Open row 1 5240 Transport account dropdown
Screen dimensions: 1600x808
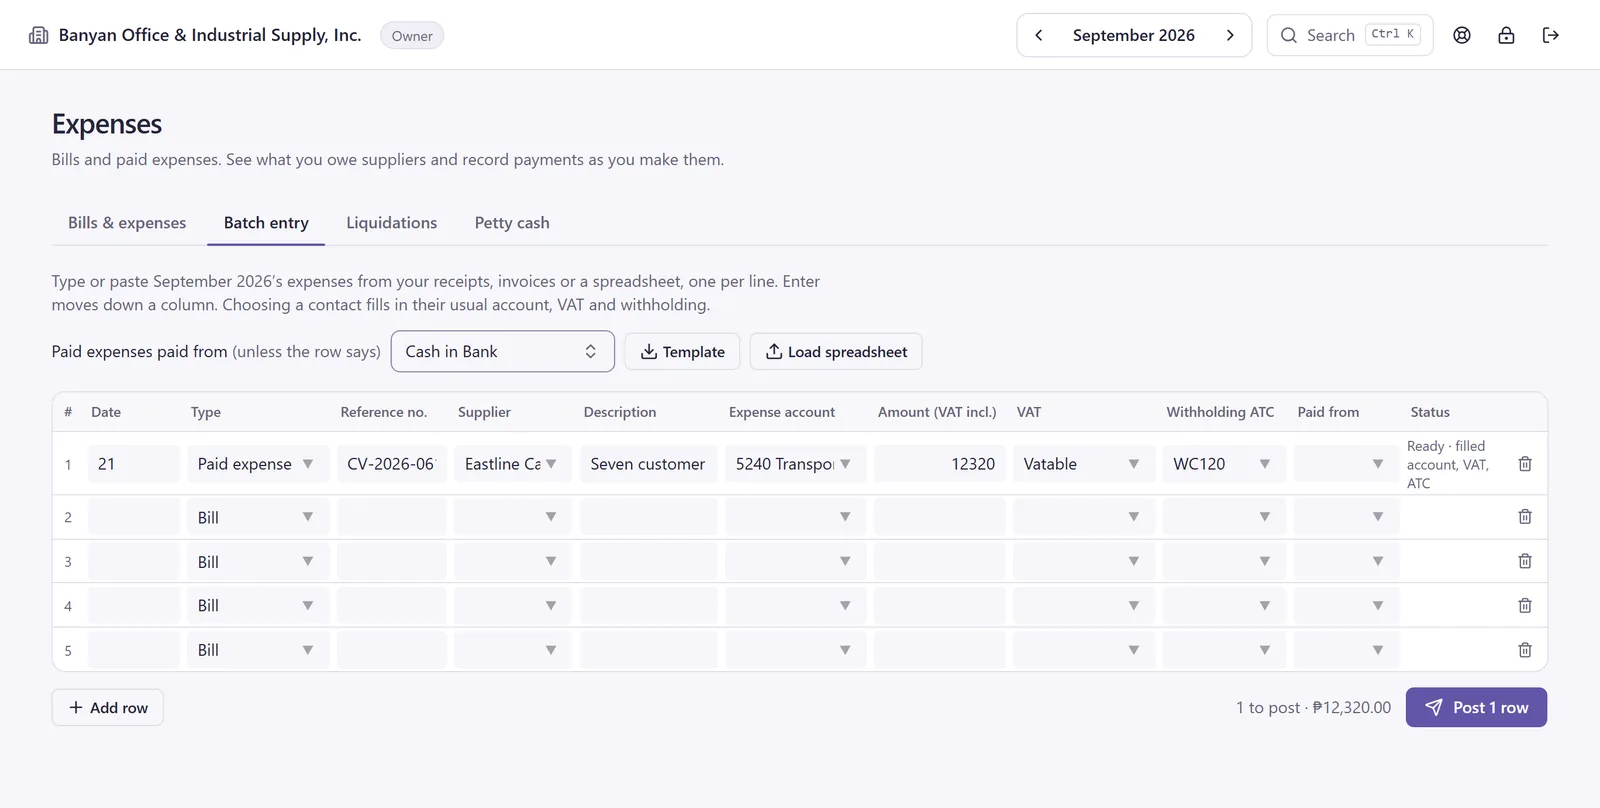coord(795,464)
